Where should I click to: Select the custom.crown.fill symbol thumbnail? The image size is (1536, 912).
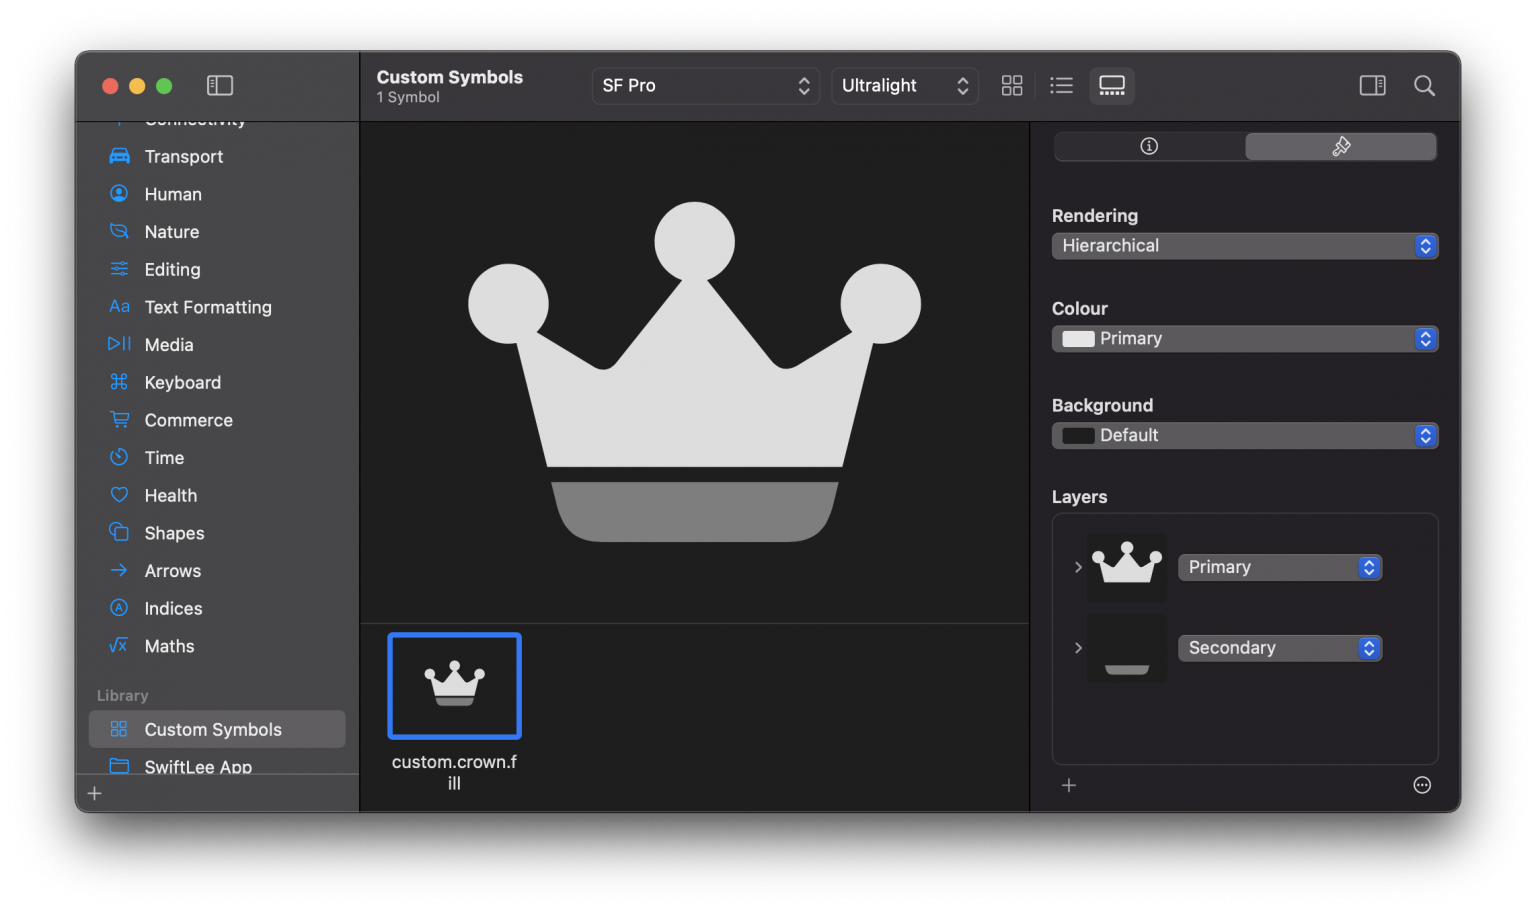pos(455,686)
